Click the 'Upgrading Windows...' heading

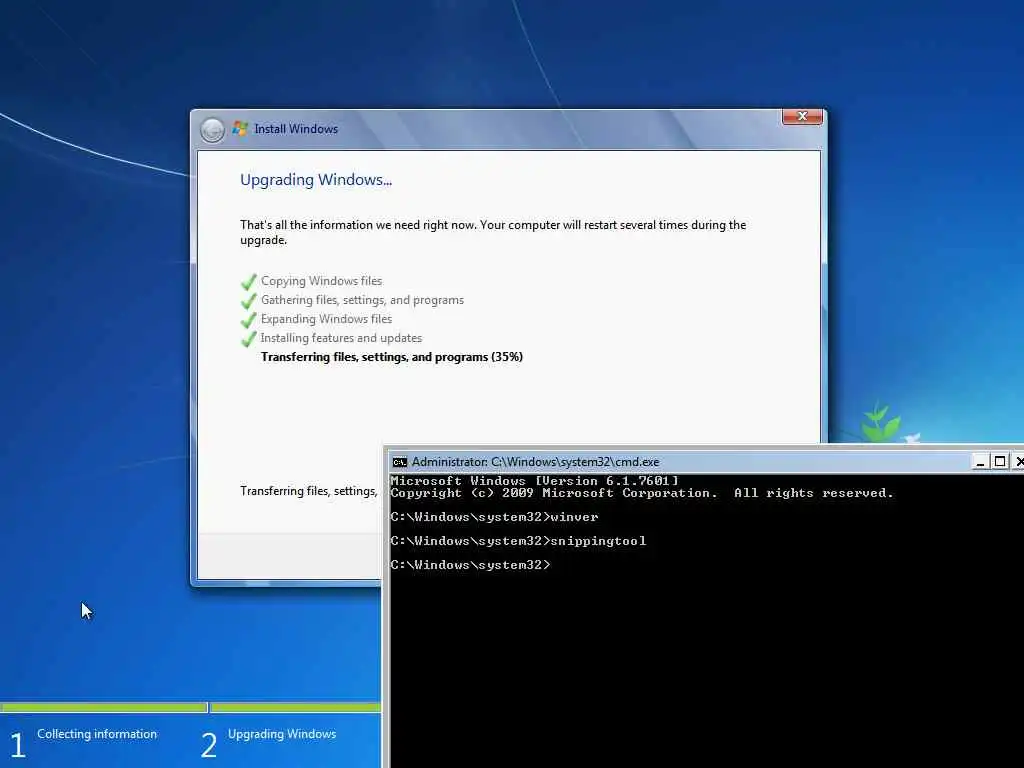point(316,180)
